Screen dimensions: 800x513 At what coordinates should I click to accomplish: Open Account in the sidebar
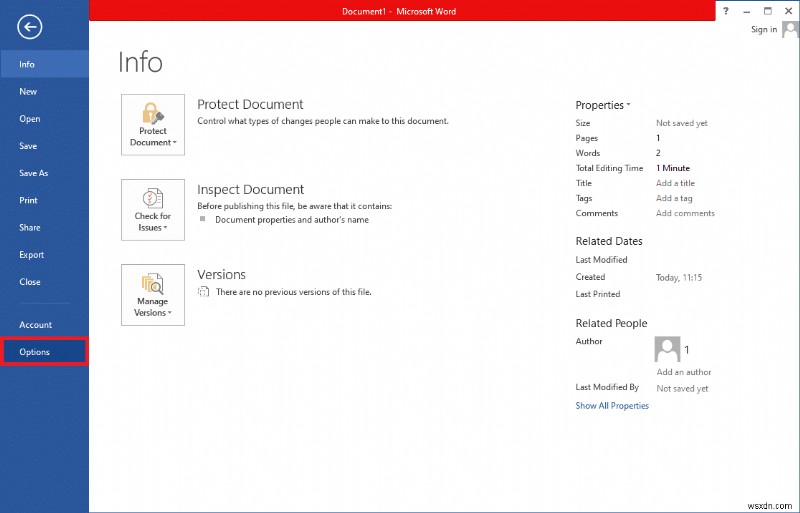coord(36,325)
